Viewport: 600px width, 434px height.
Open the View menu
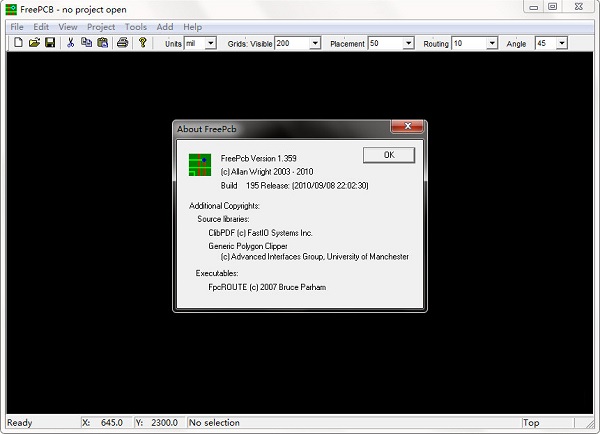[68, 27]
